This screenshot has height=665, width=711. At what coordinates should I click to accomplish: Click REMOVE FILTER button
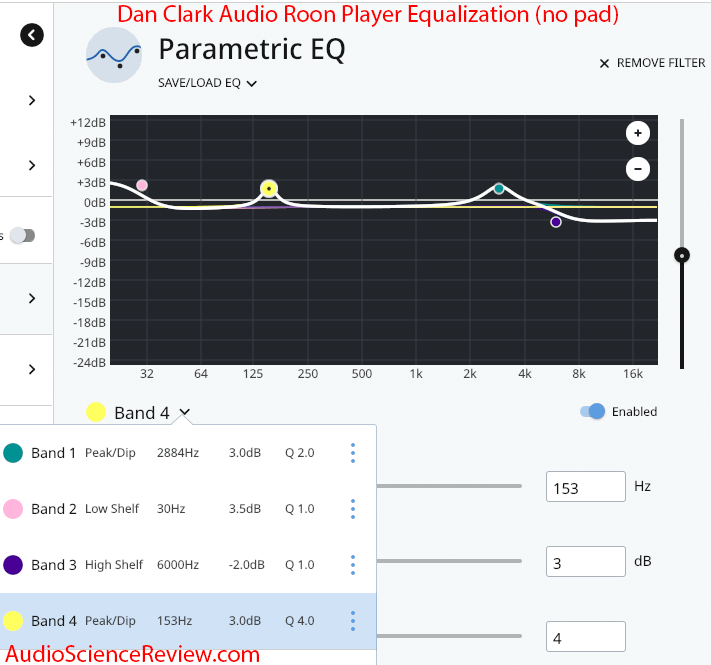pyautogui.click(x=653, y=63)
